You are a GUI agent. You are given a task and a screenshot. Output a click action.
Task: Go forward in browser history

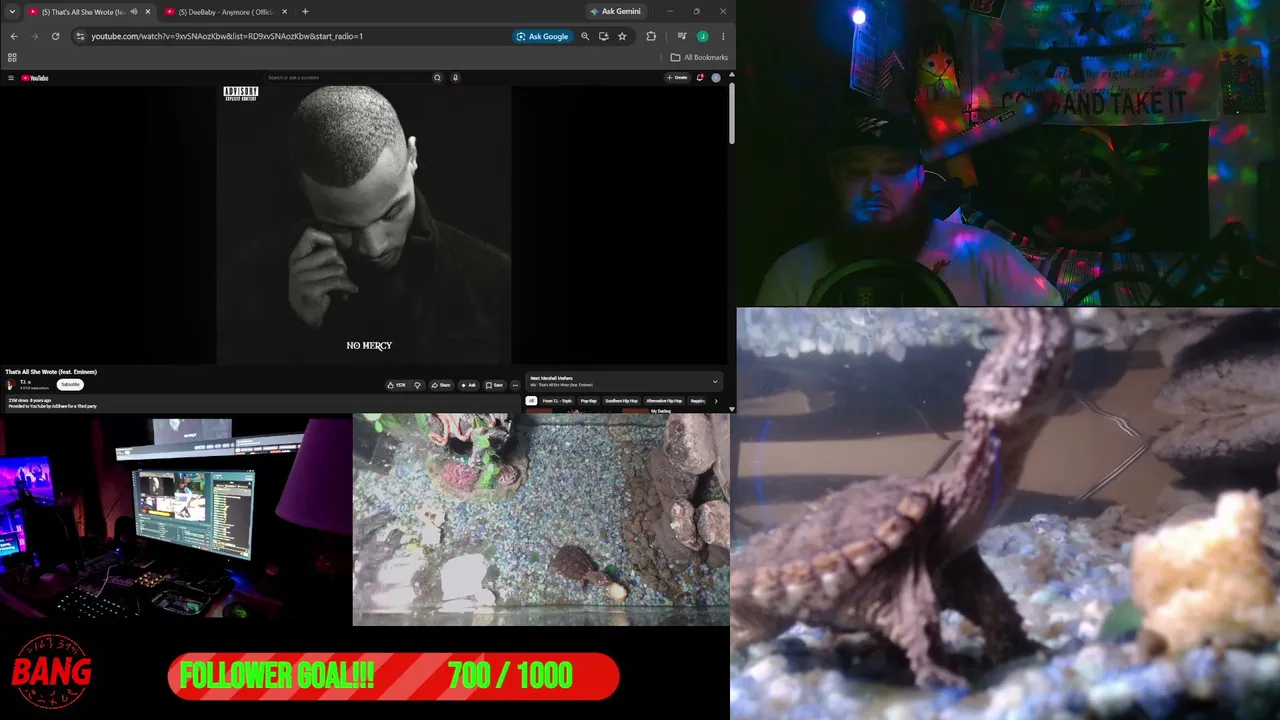tap(34, 36)
